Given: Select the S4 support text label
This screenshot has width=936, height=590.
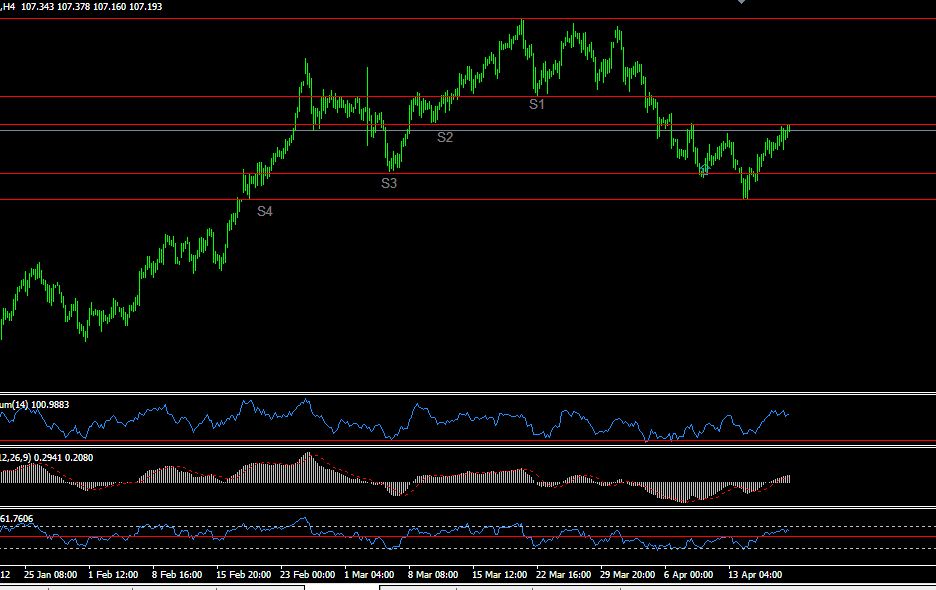Looking at the screenshot, I should point(264,211).
